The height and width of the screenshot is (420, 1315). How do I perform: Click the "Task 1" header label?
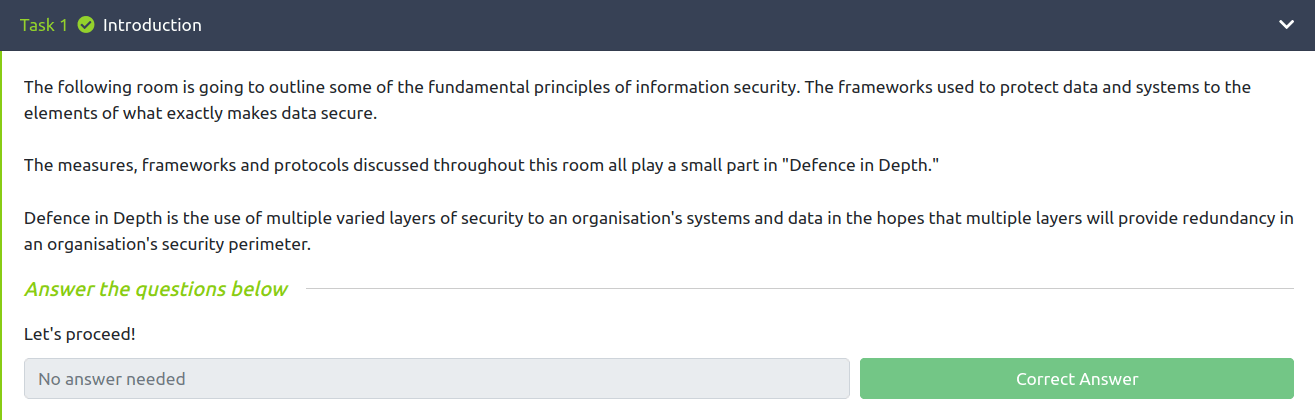pos(44,25)
